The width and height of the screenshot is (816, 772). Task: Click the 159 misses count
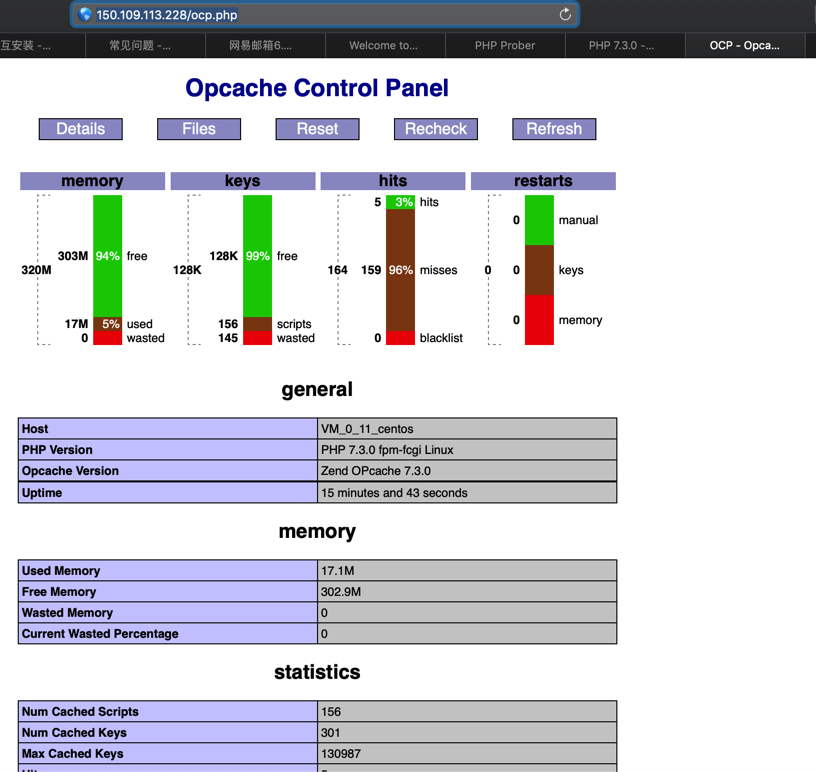[x=371, y=270]
